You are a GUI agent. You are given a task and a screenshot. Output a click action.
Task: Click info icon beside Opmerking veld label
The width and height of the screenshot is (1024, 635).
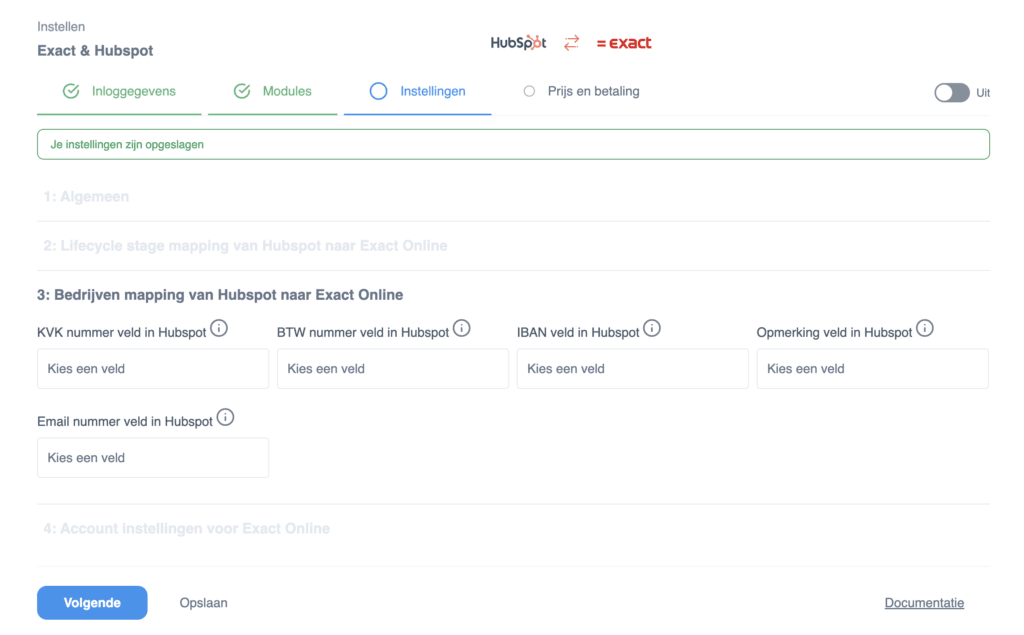925,328
